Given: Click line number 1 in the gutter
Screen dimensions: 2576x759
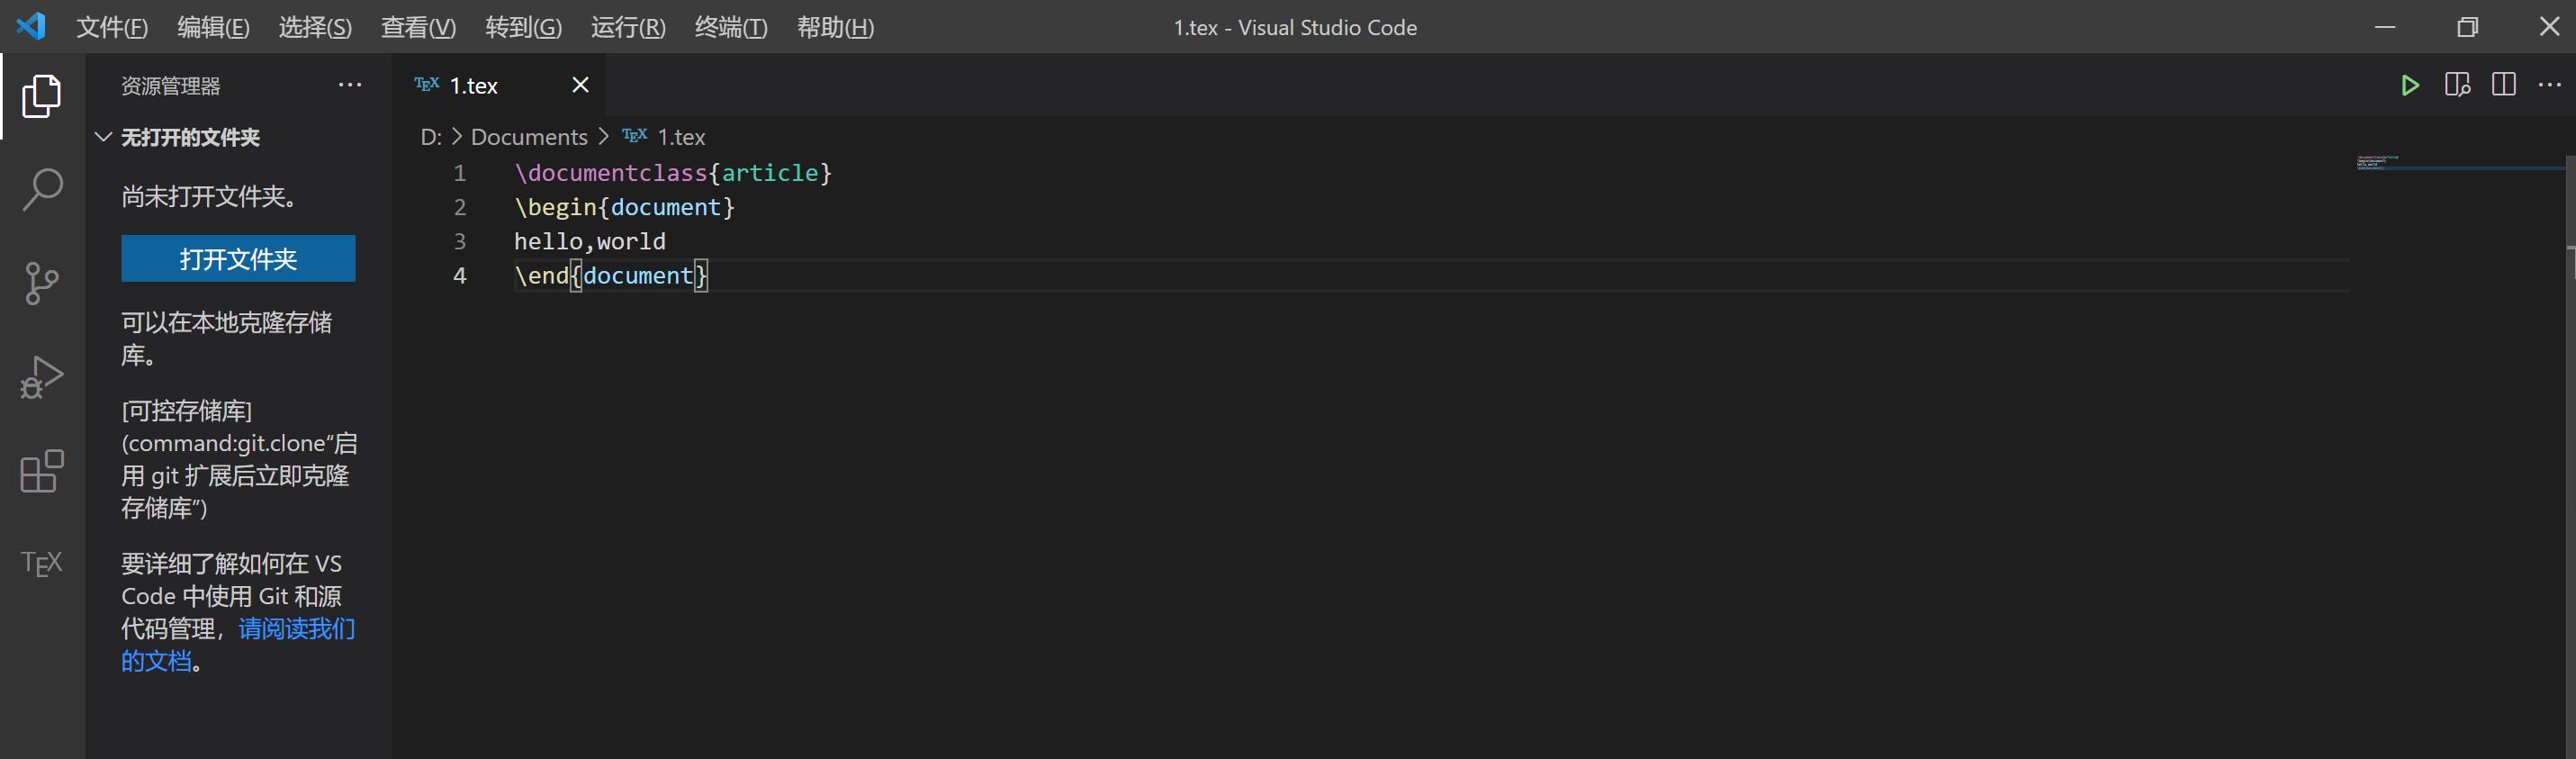Looking at the screenshot, I should pos(460,173).
